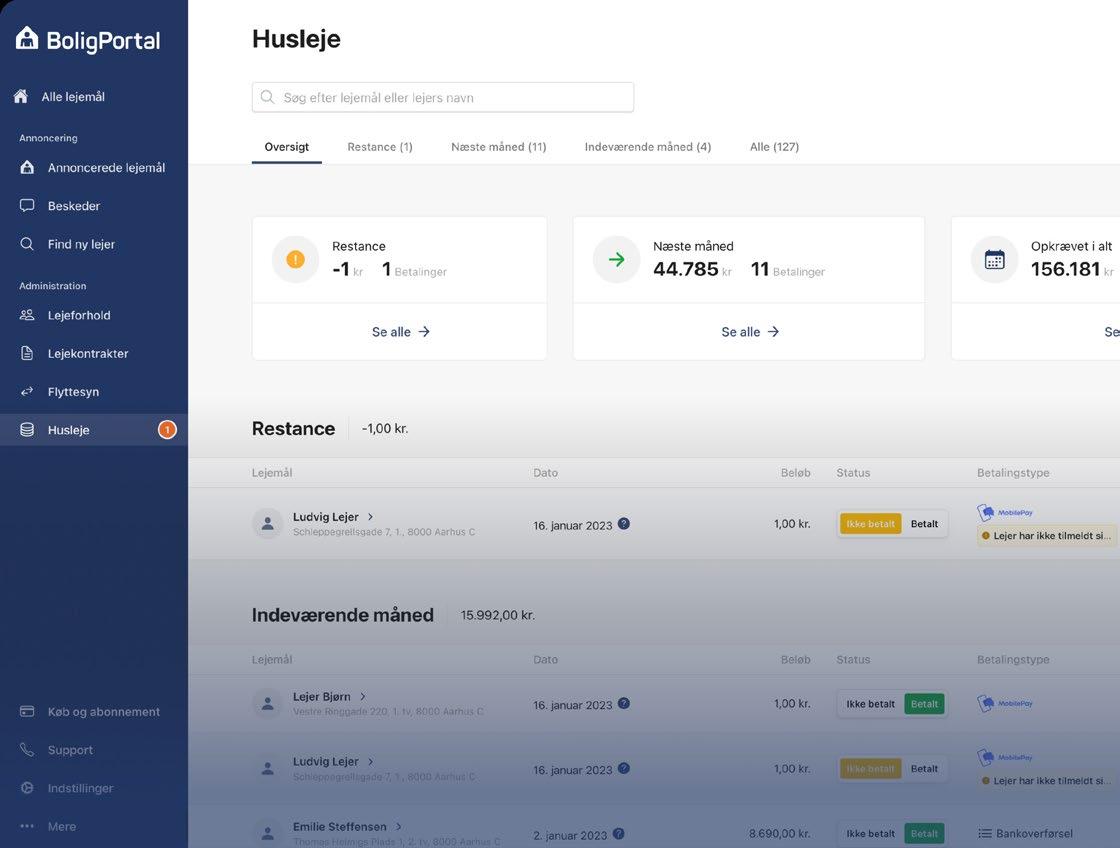Open Annoncerede lejemål in sidebar
1120x848 pixels.
pyautogui.click(x=94, y=168)
